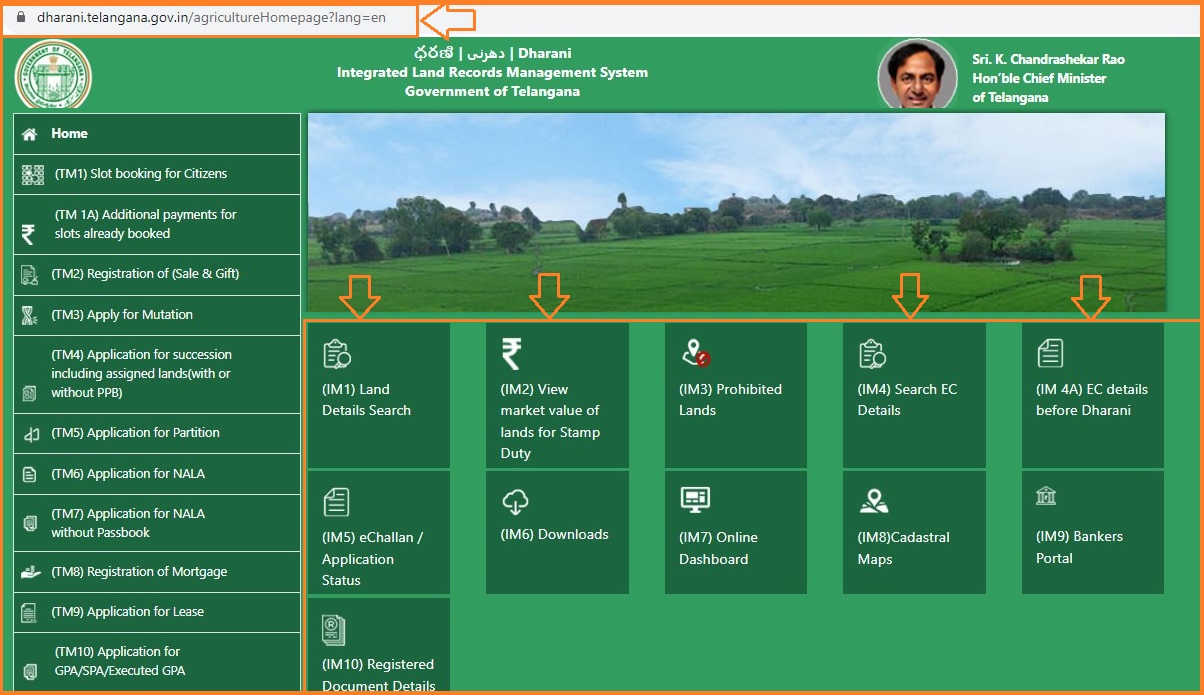This screenshot has width=1204, height=695.
Task: Open (TM2) Registration of Sale & Gift
Action: click(145, 274)
